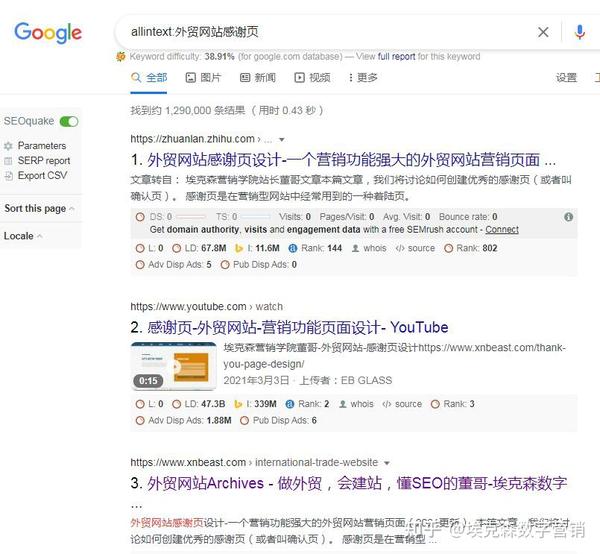The image size is (600, 554).
Task: Click the Export CSV file icon
Action: [x=8, y=176]
